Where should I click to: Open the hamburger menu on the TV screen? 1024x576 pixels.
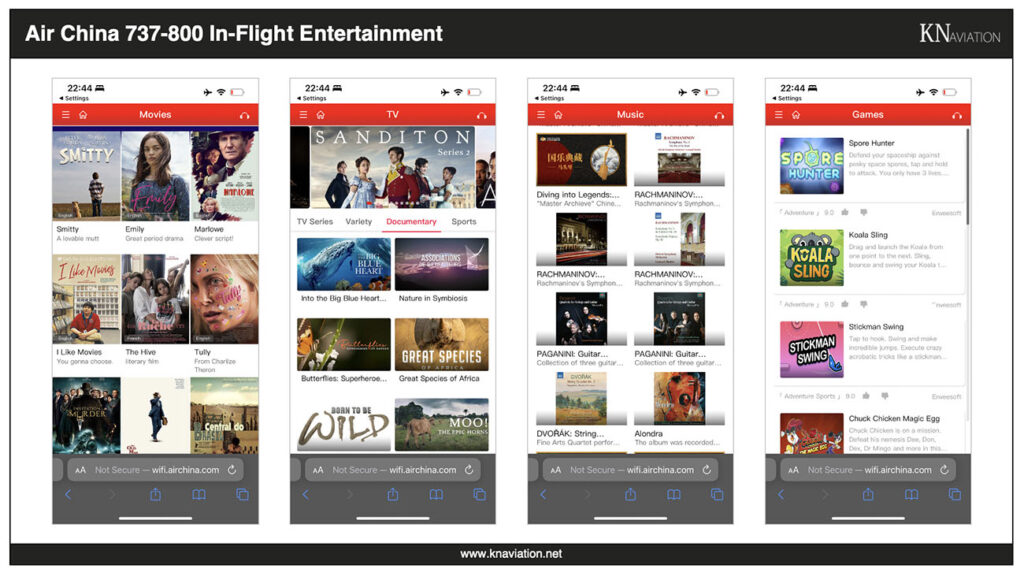tap(303, 115)
